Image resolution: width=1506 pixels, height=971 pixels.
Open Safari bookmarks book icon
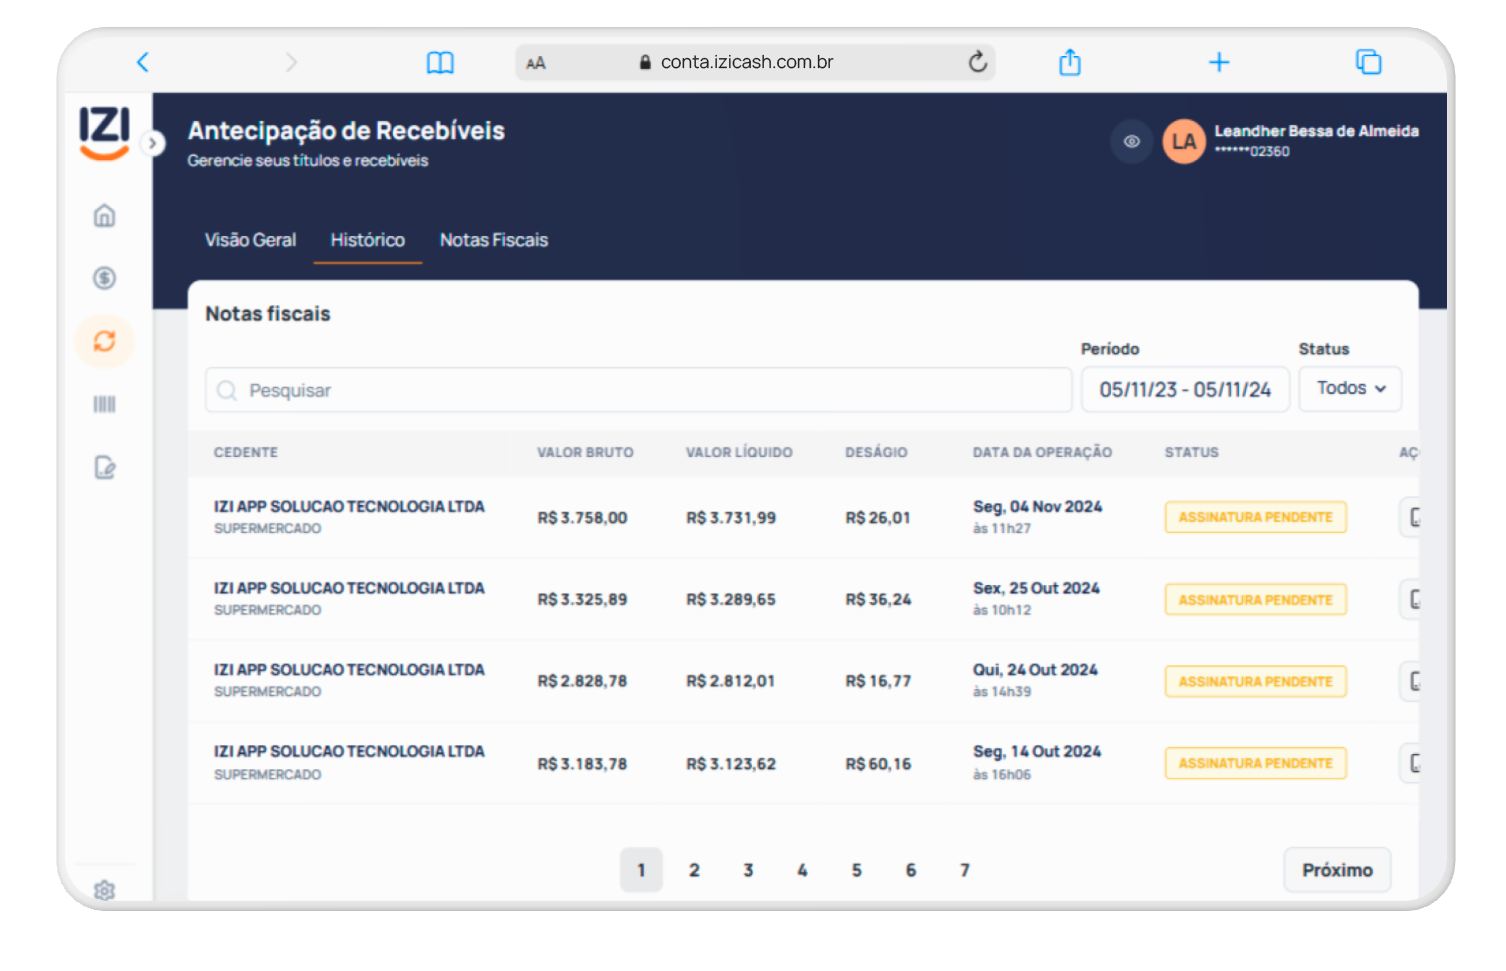(440, 62)
